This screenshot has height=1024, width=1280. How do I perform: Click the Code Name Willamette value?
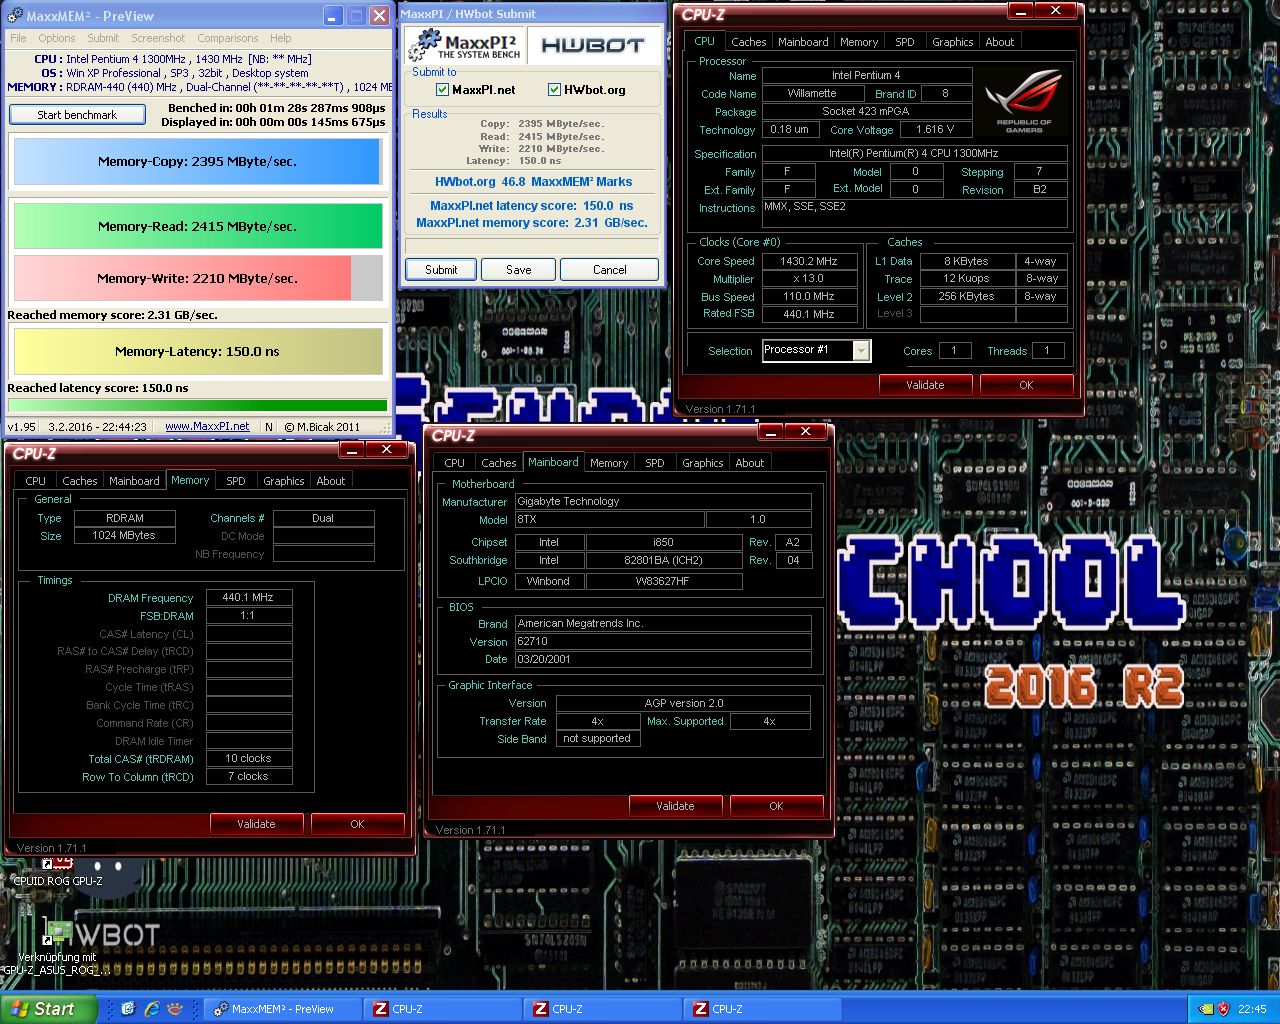(x=812, y=93)
